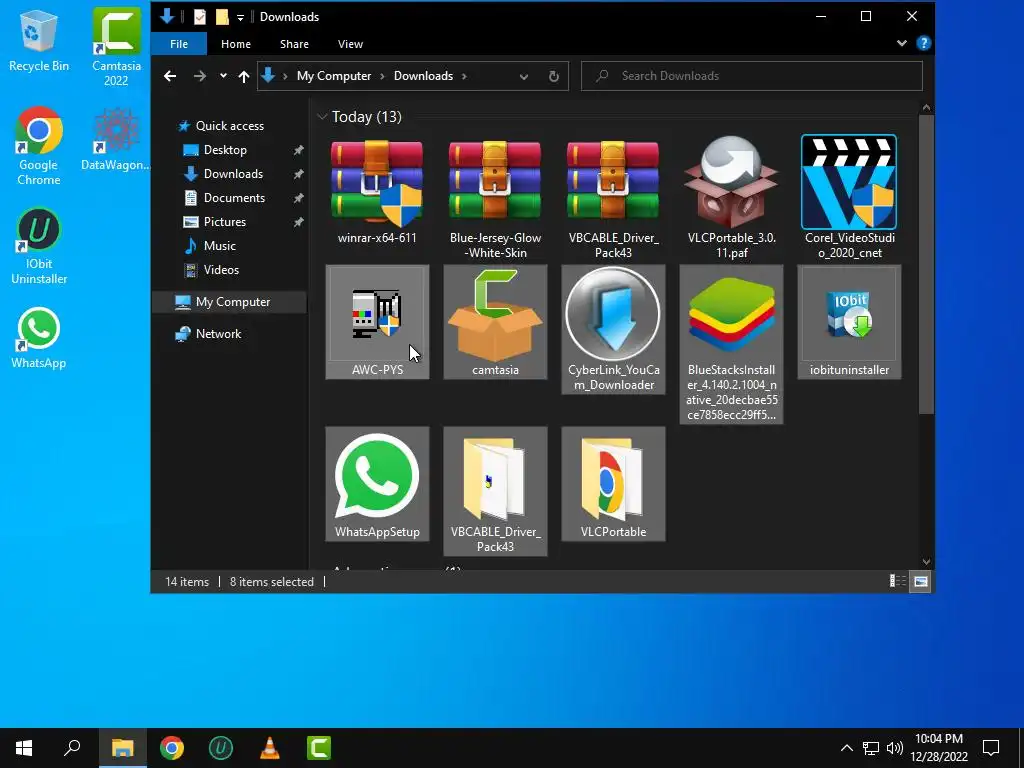Select the VBCABLE_Driver_Pack43 archive file
The width and height of the screenshot is (1024, 768).
(x=613, y=199)
